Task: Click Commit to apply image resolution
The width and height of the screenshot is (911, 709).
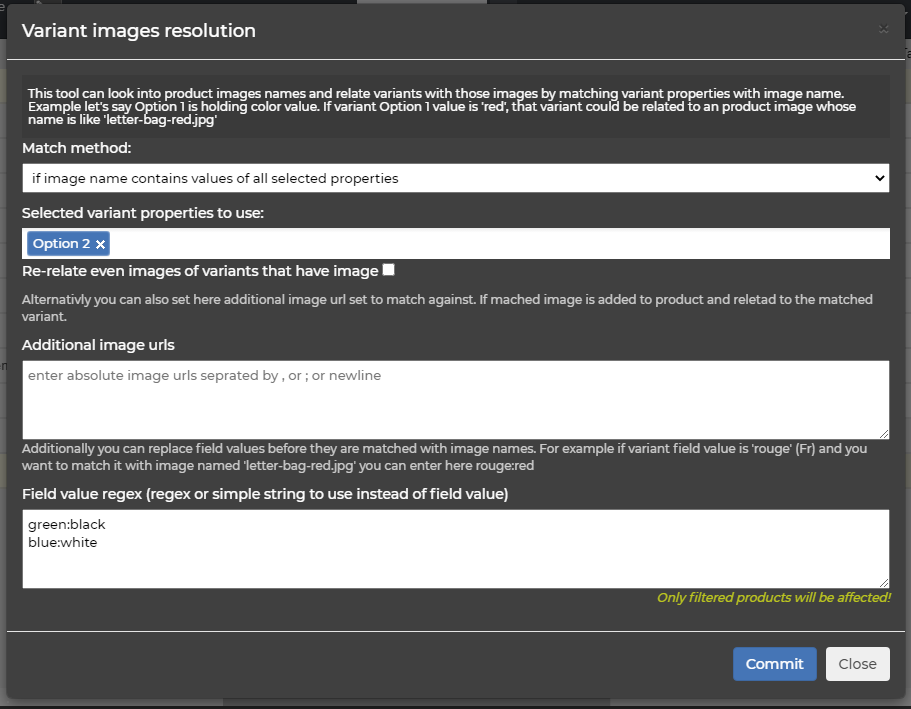Action: [774, 664]
